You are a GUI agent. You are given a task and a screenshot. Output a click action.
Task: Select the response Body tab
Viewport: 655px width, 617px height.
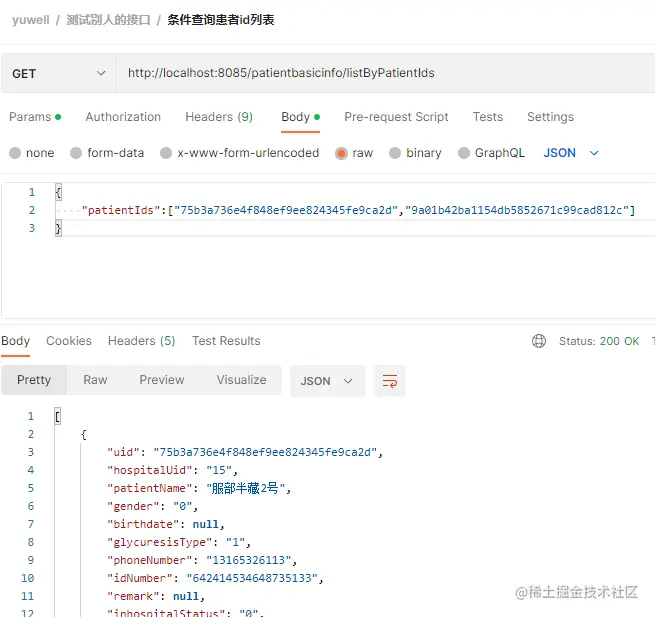[15, 341]
